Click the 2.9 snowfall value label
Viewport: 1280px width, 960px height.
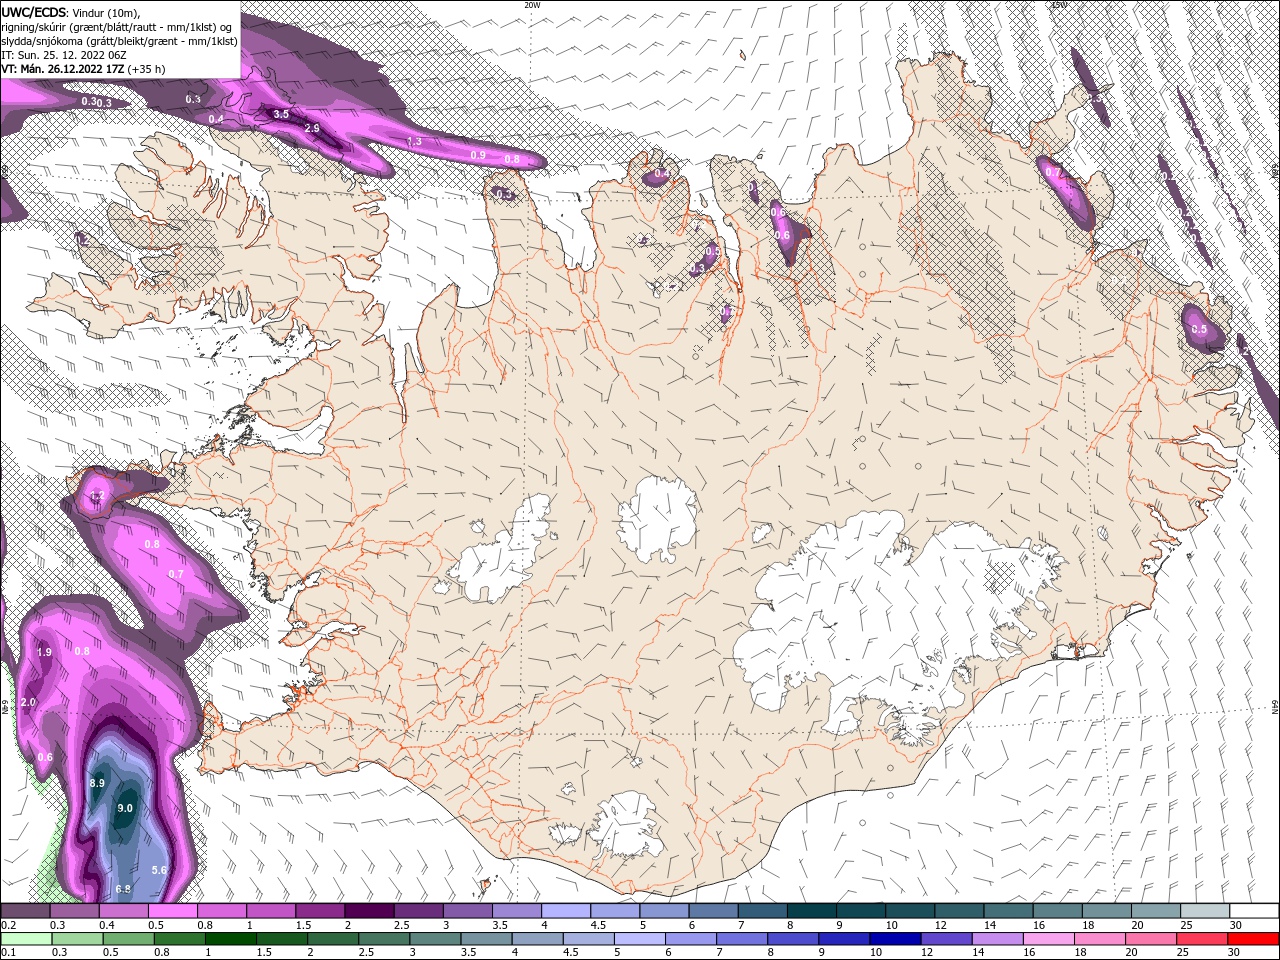pos(312,128)
